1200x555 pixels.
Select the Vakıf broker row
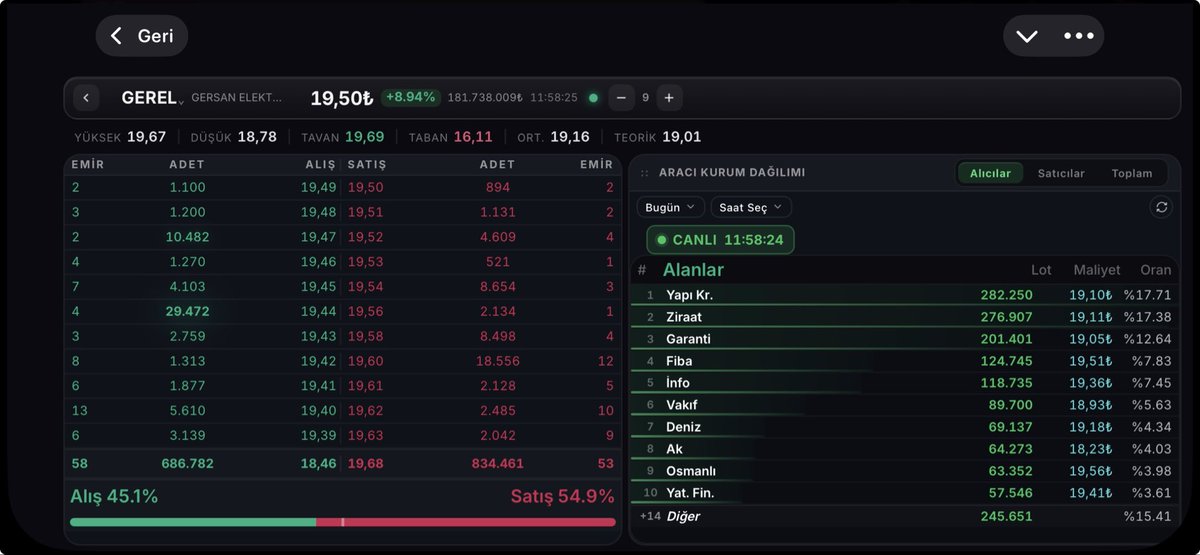pyautogui.click(x=905, y=405)
